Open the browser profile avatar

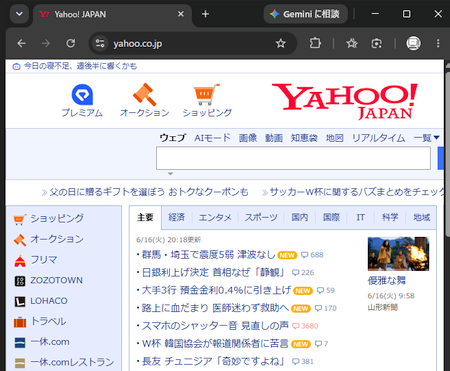click(413, 43)
